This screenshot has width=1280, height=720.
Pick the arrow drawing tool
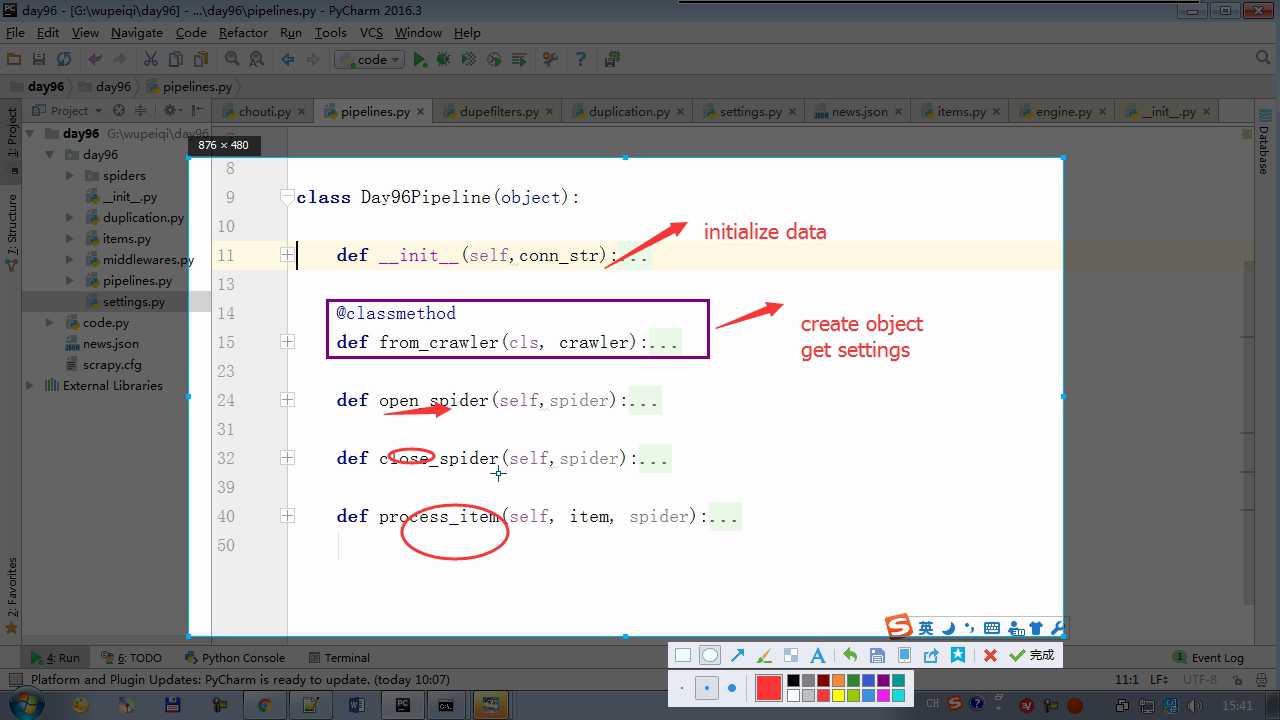click(737, 656)
